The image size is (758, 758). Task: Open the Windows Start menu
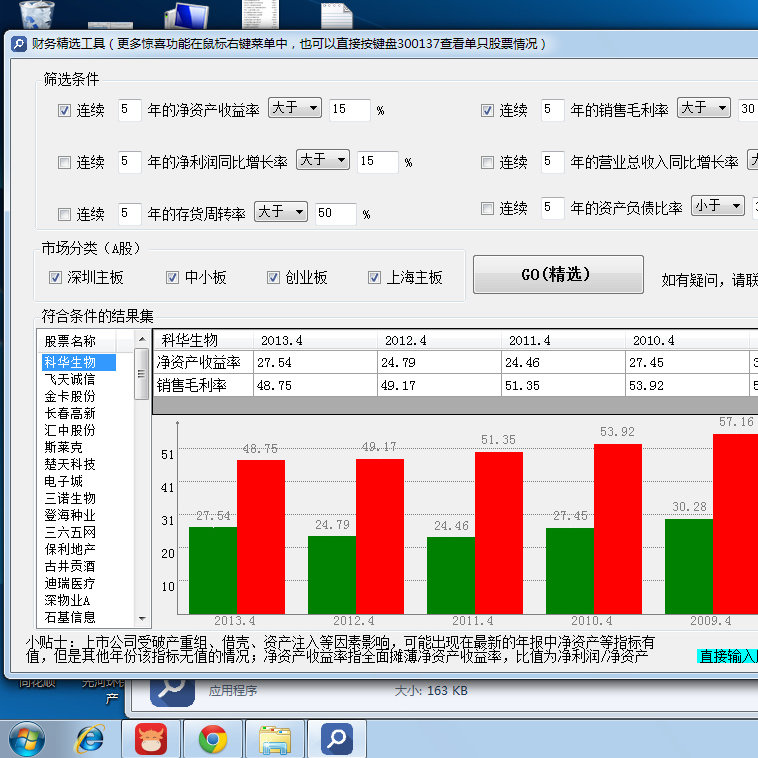pyautogui.click(x=26, y=739)
